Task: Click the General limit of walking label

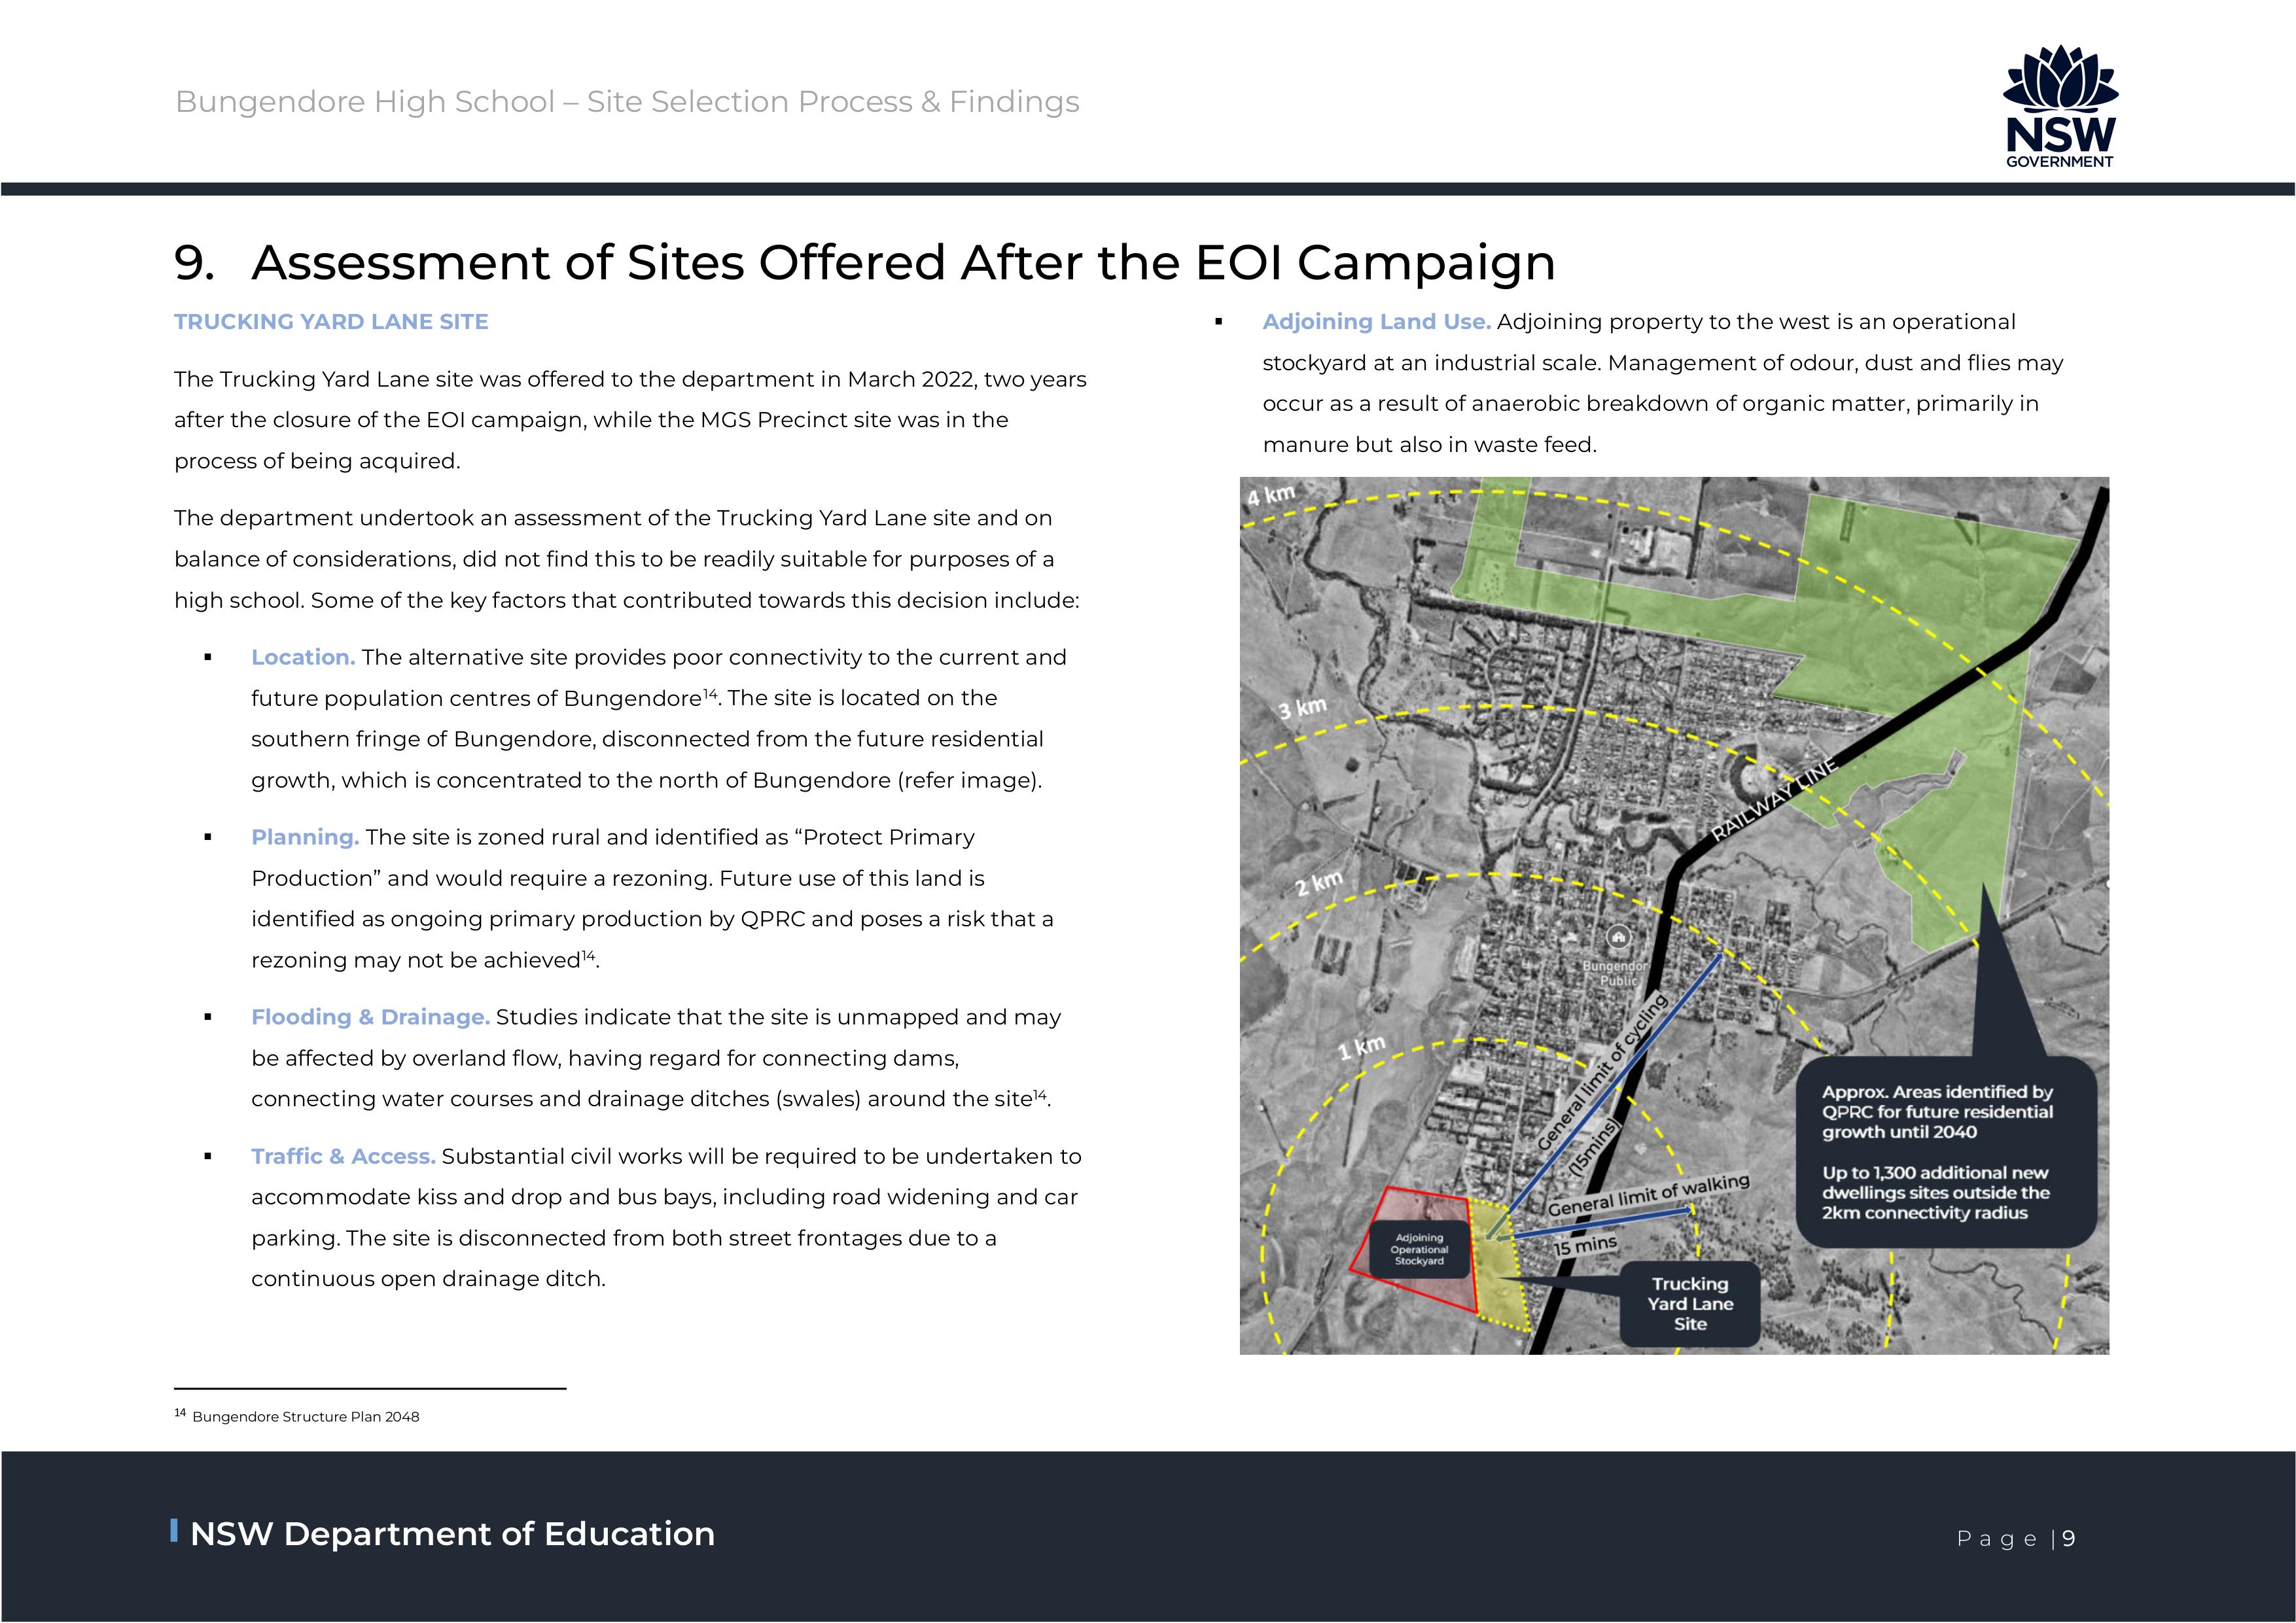Action: (x=1648, y=1196)
